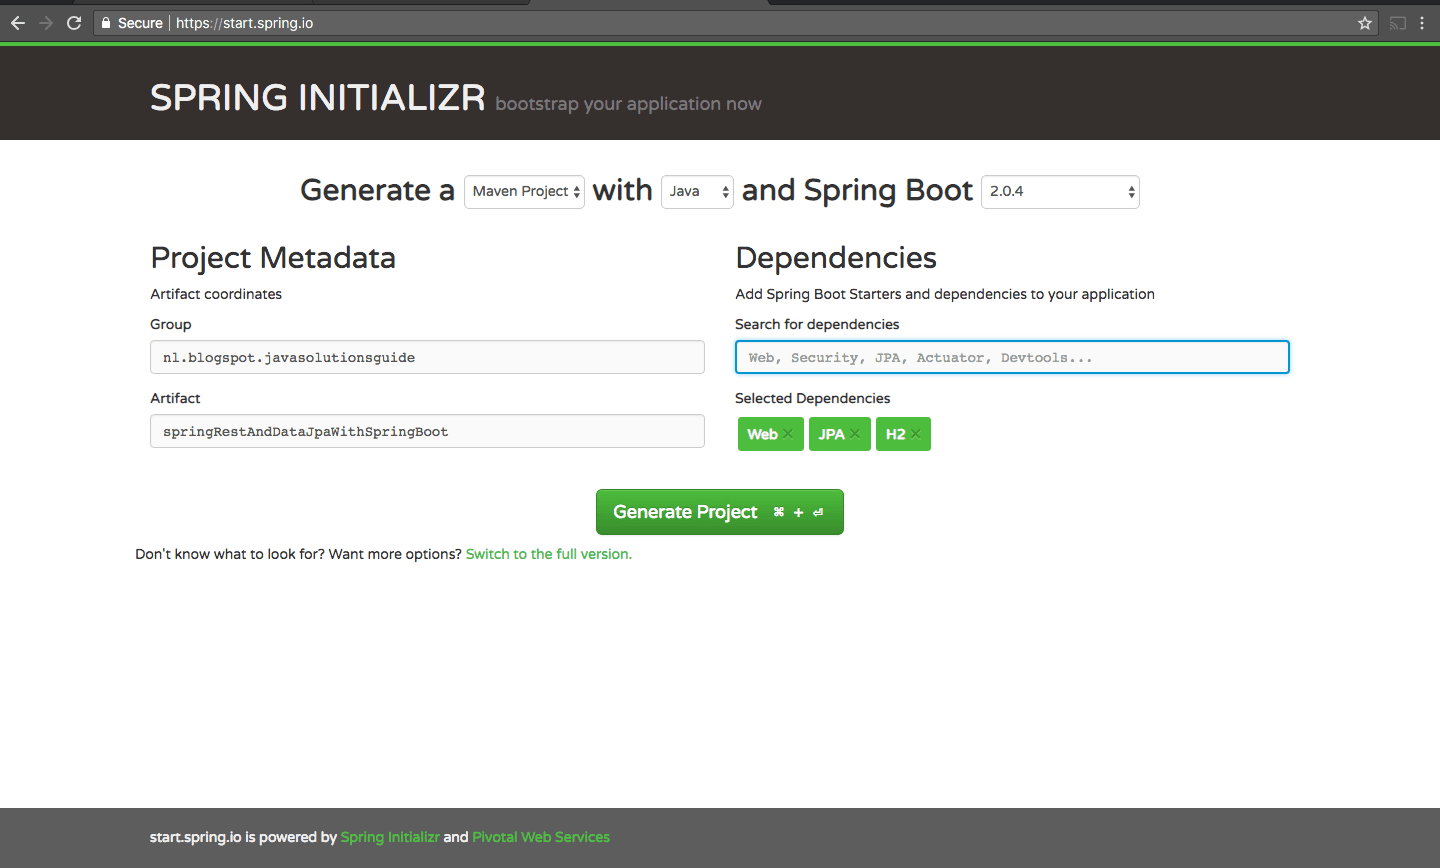Click the browser forward arrow
The image size is (1440, 868).
pyautogui.click(x=46, y=23)
